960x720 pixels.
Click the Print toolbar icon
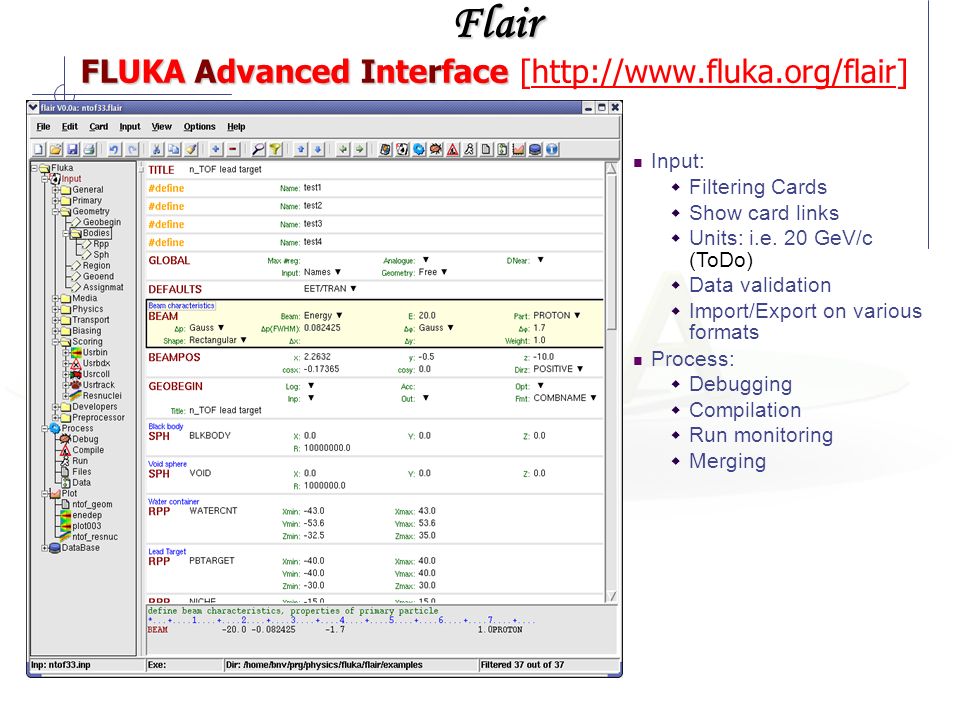pos(89,149)
